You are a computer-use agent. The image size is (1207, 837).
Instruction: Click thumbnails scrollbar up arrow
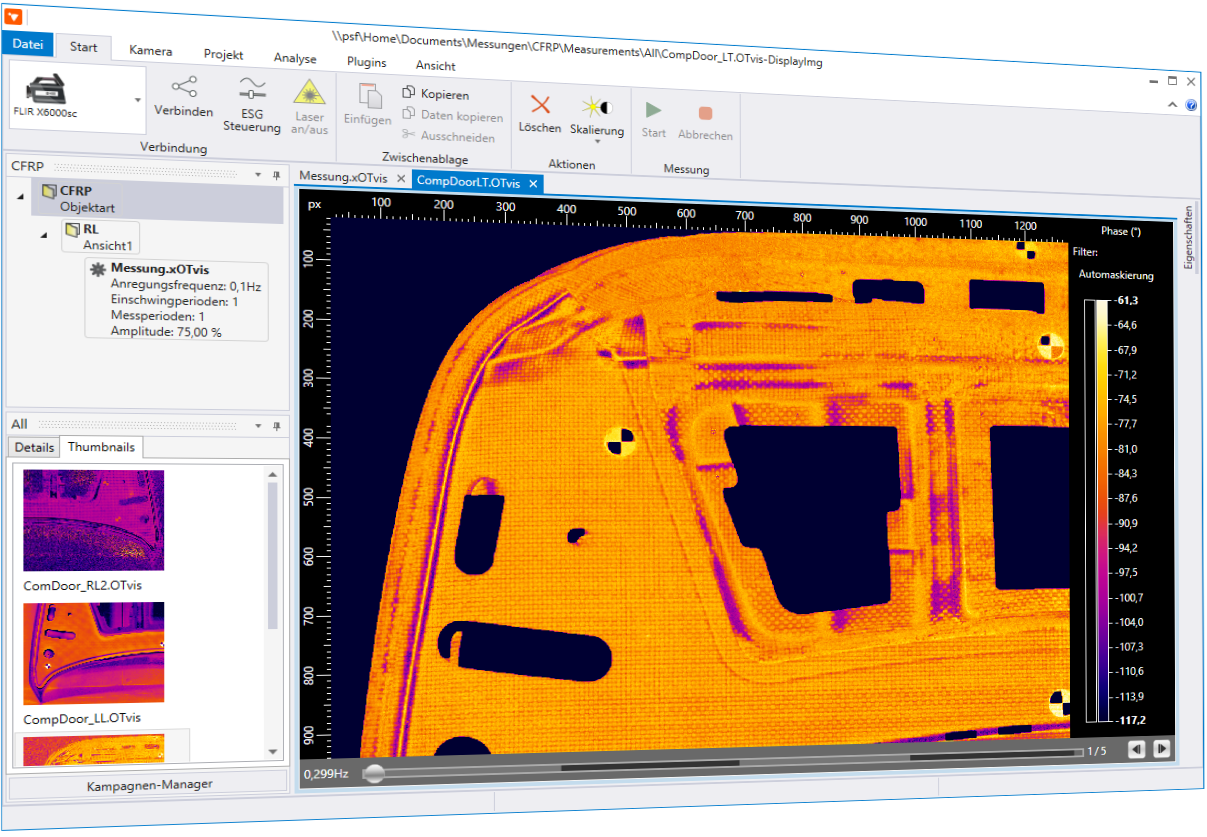[272, 474]
